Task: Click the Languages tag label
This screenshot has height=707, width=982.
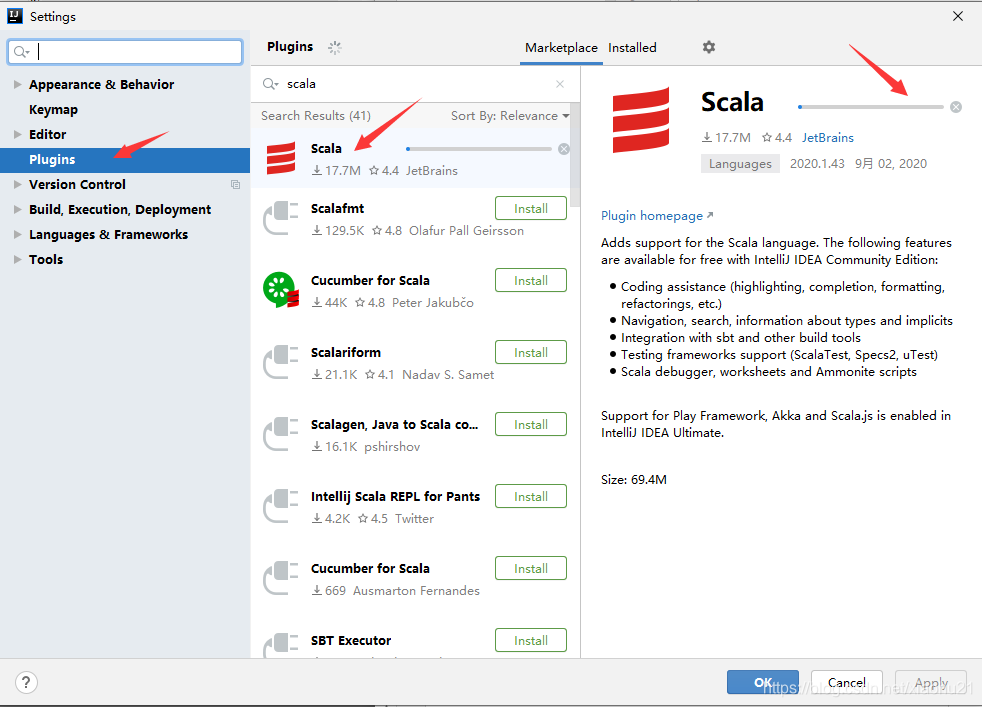Action: pos(740,164)
